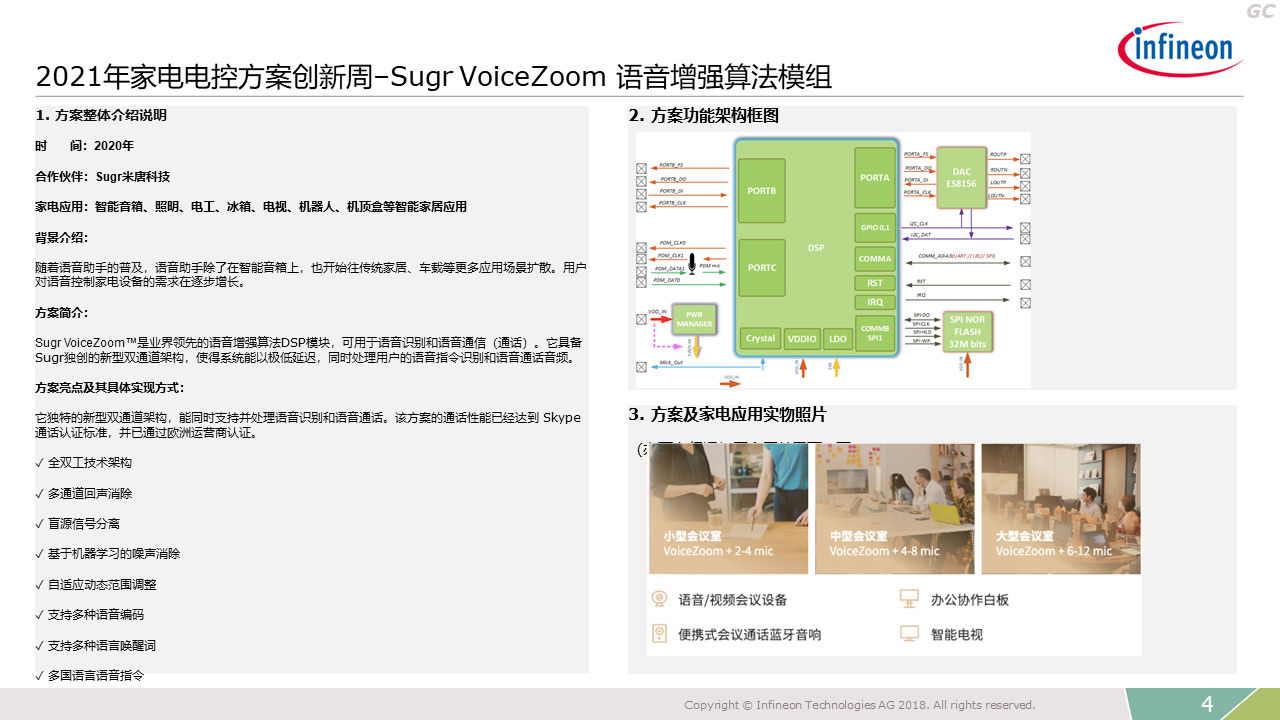The image size is (1280, 720).
Task: Click the slide title about Sugr VoiceZoom
Action: pyautogui.click(x=434, y=76)
